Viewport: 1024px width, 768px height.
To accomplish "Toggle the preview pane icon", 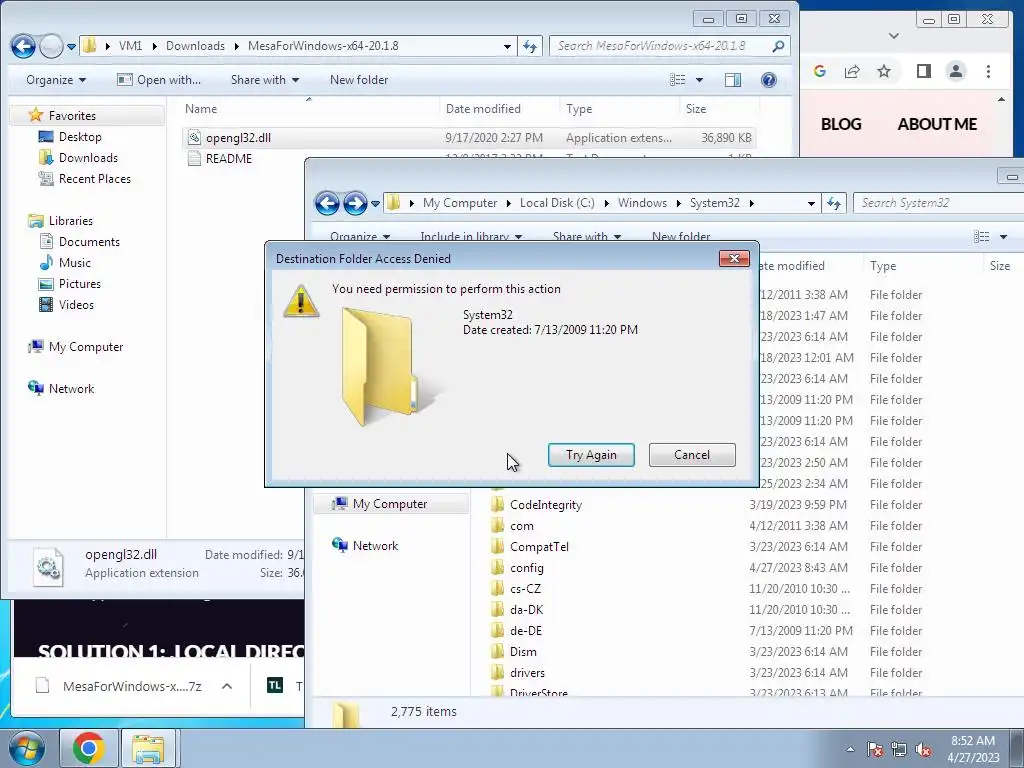I will (733, 80).
